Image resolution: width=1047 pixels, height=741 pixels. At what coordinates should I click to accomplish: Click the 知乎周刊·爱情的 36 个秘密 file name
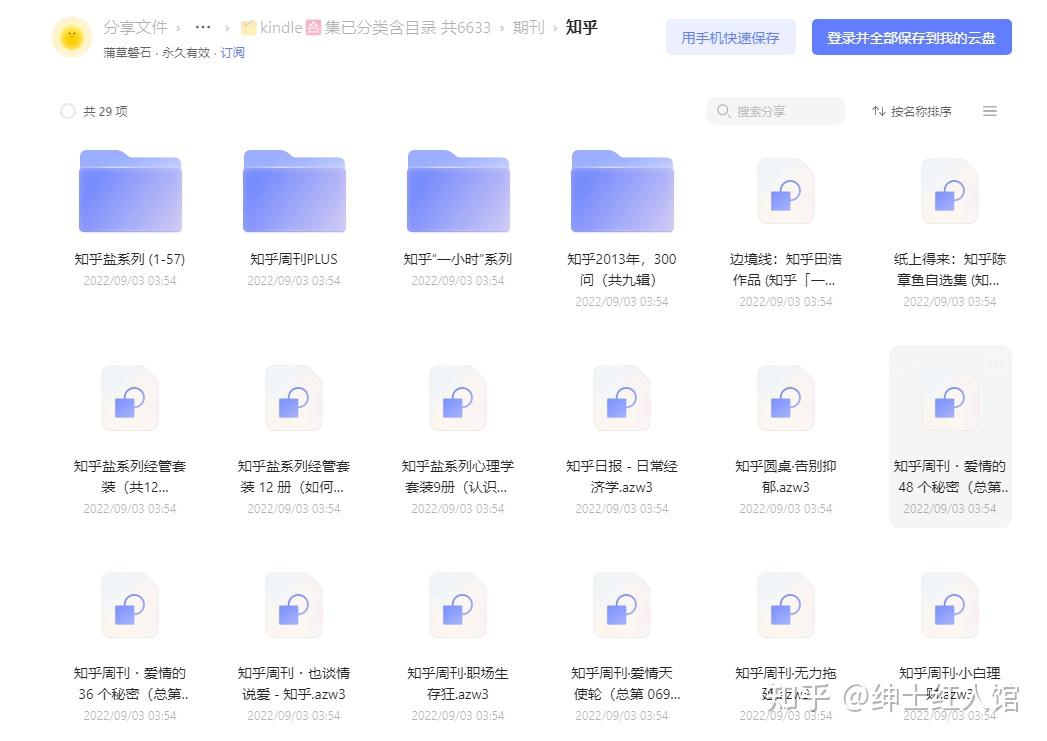(x=130, y=684)
